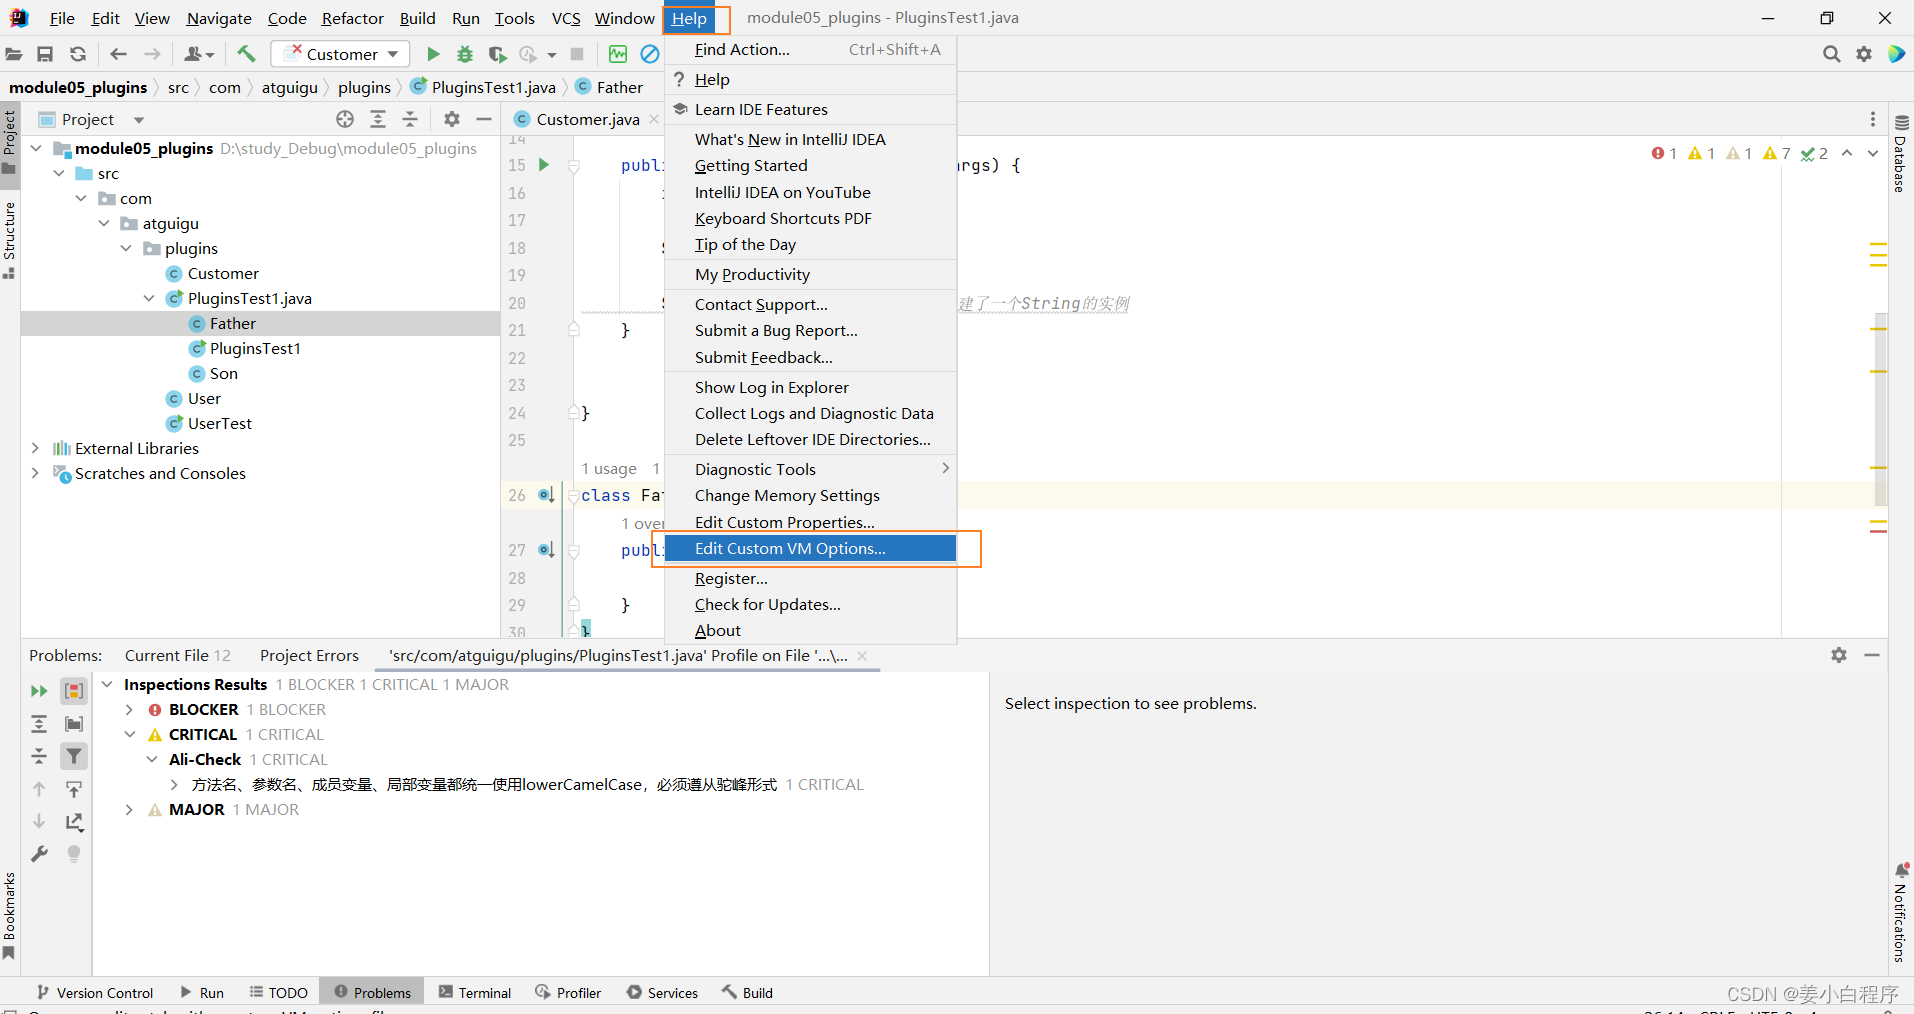Open the TODO tool window

279,992
